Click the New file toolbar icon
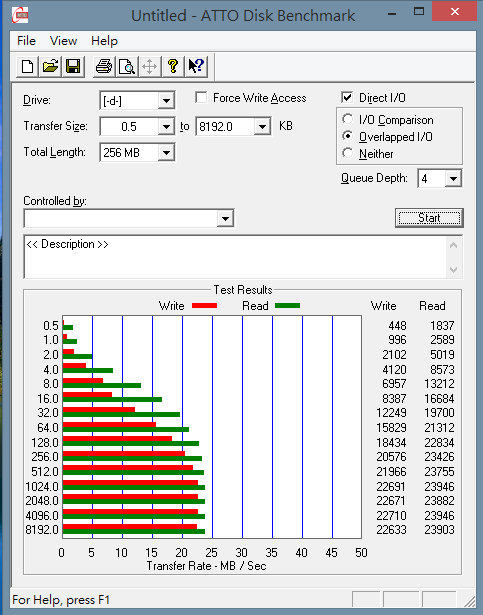Screen dimensions: 483x615 tap(27, 66)
